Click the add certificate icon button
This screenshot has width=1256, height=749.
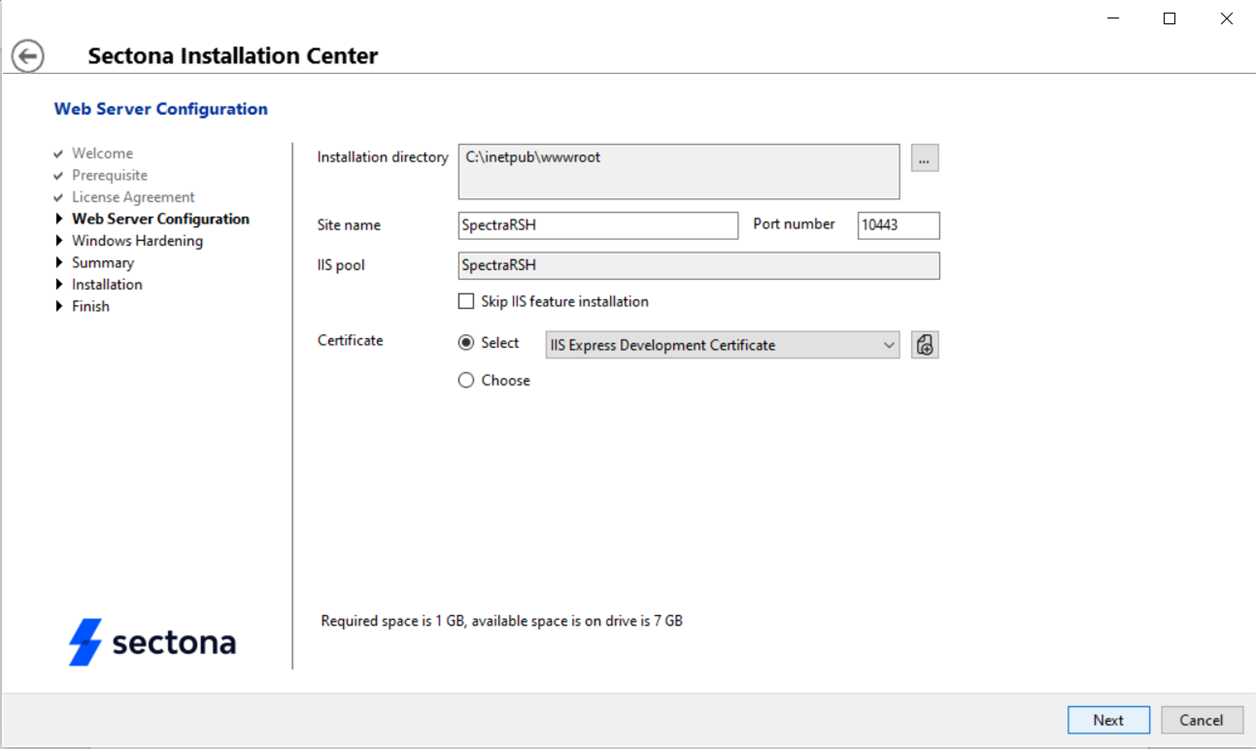[925, 345]
